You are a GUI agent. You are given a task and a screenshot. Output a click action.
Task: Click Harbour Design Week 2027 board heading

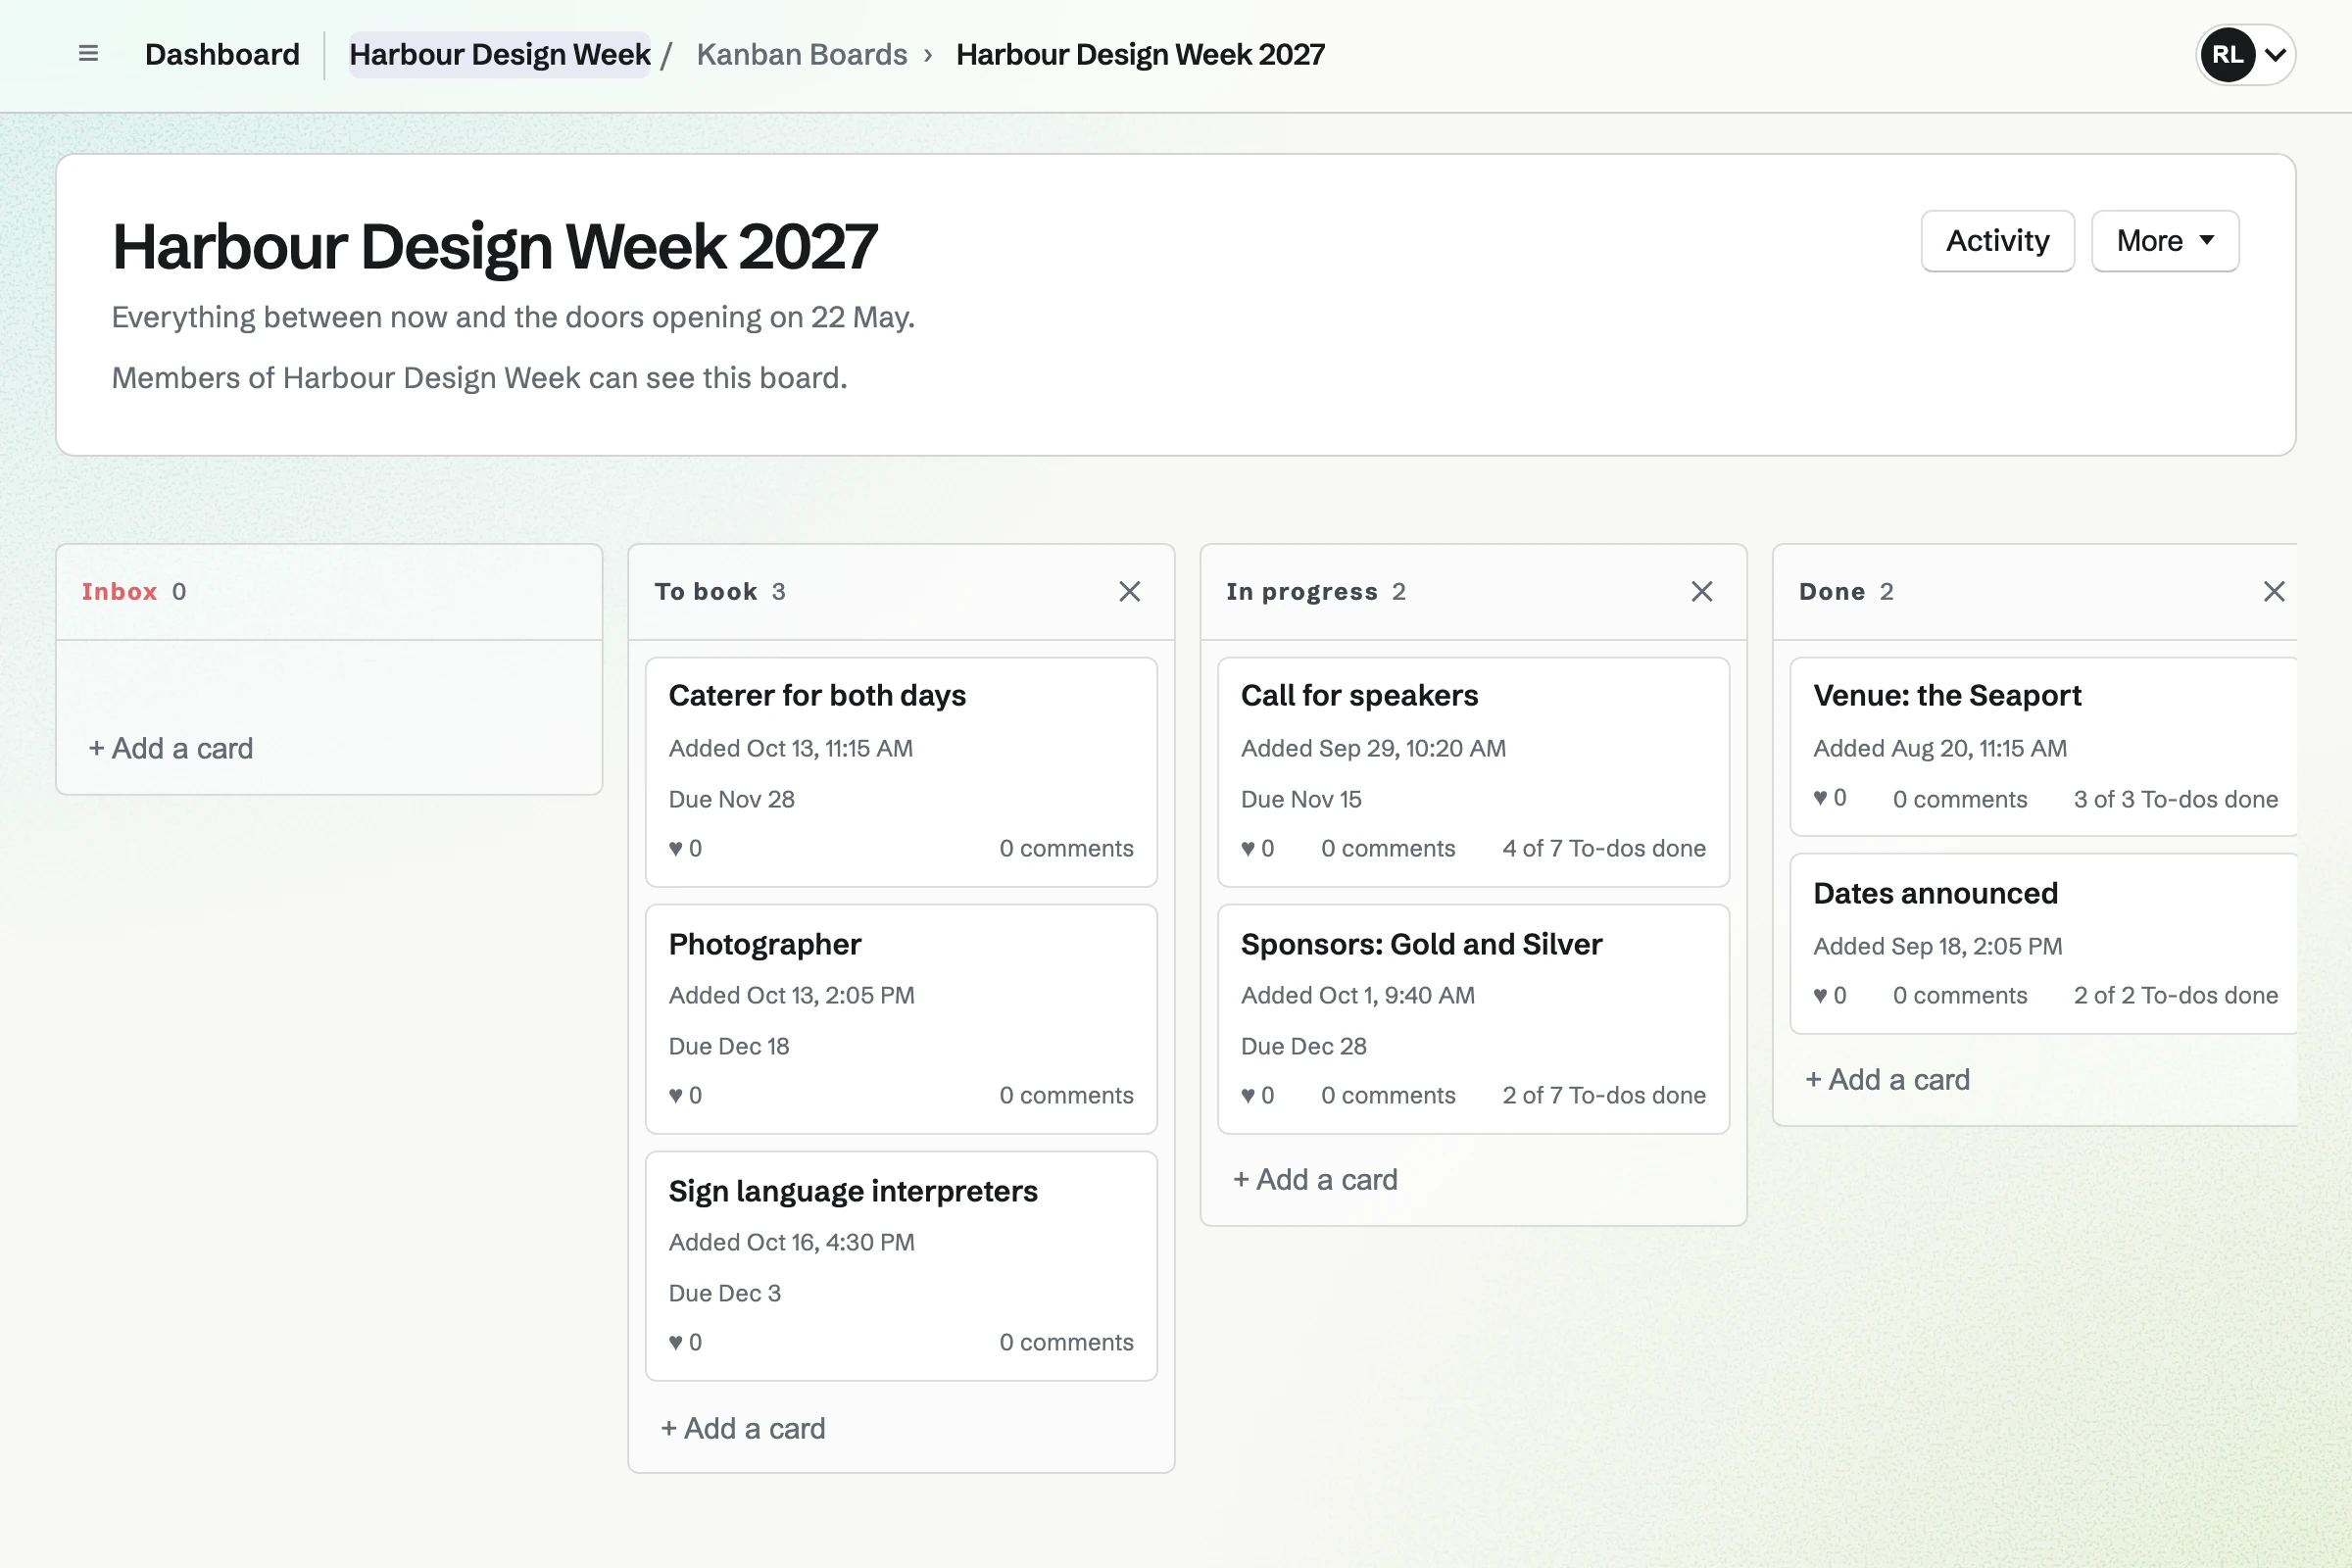pos(494,247)
